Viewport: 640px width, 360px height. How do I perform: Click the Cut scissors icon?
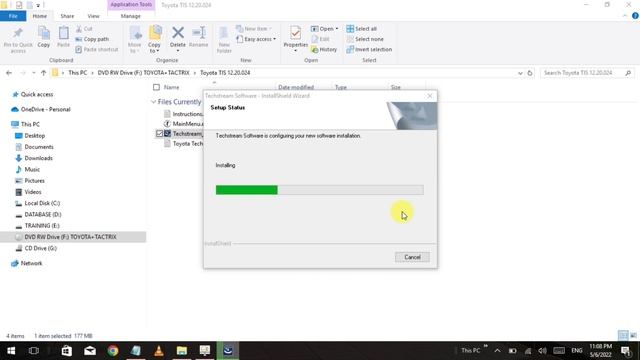(x=84, y=29)
